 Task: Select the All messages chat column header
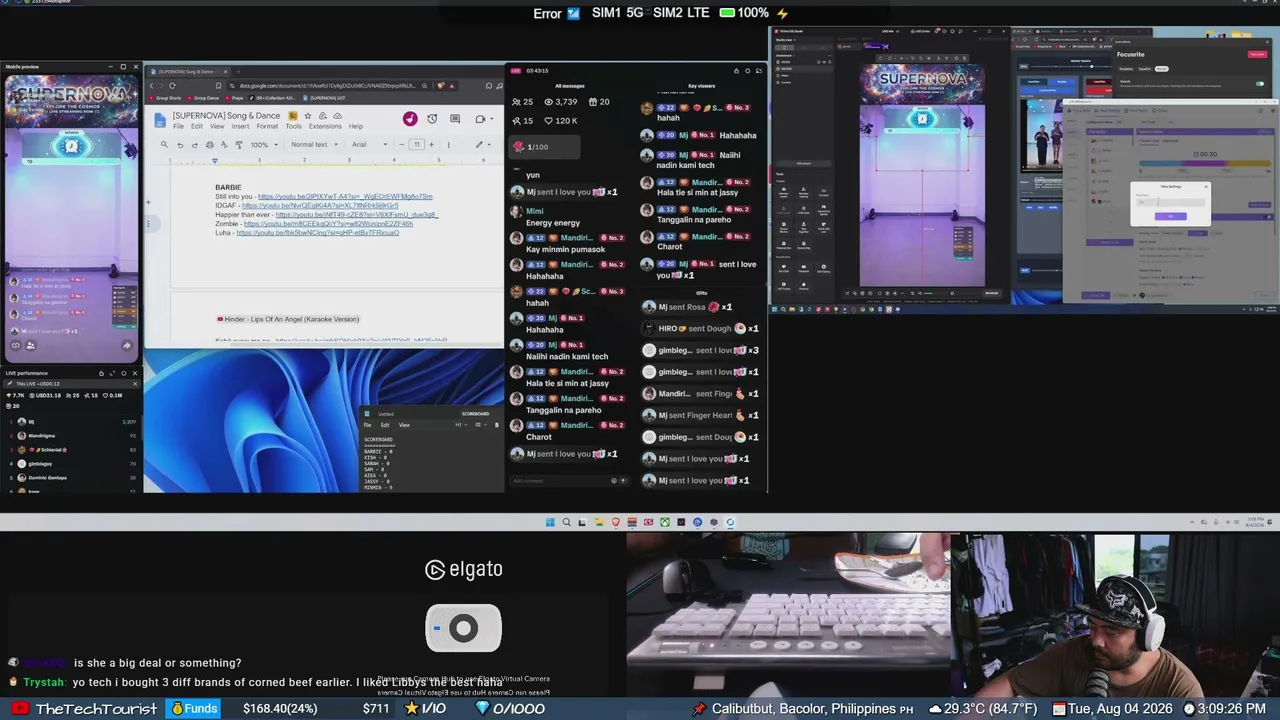(x=569, y=86)
